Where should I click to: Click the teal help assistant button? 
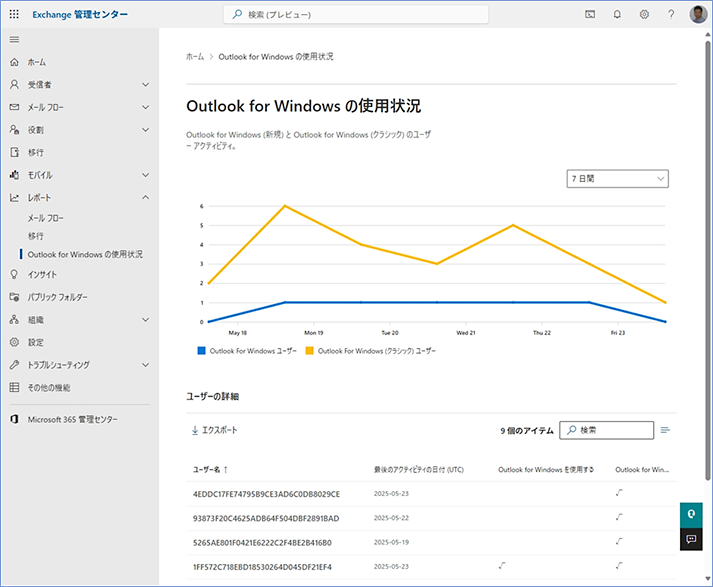(691, 515)
